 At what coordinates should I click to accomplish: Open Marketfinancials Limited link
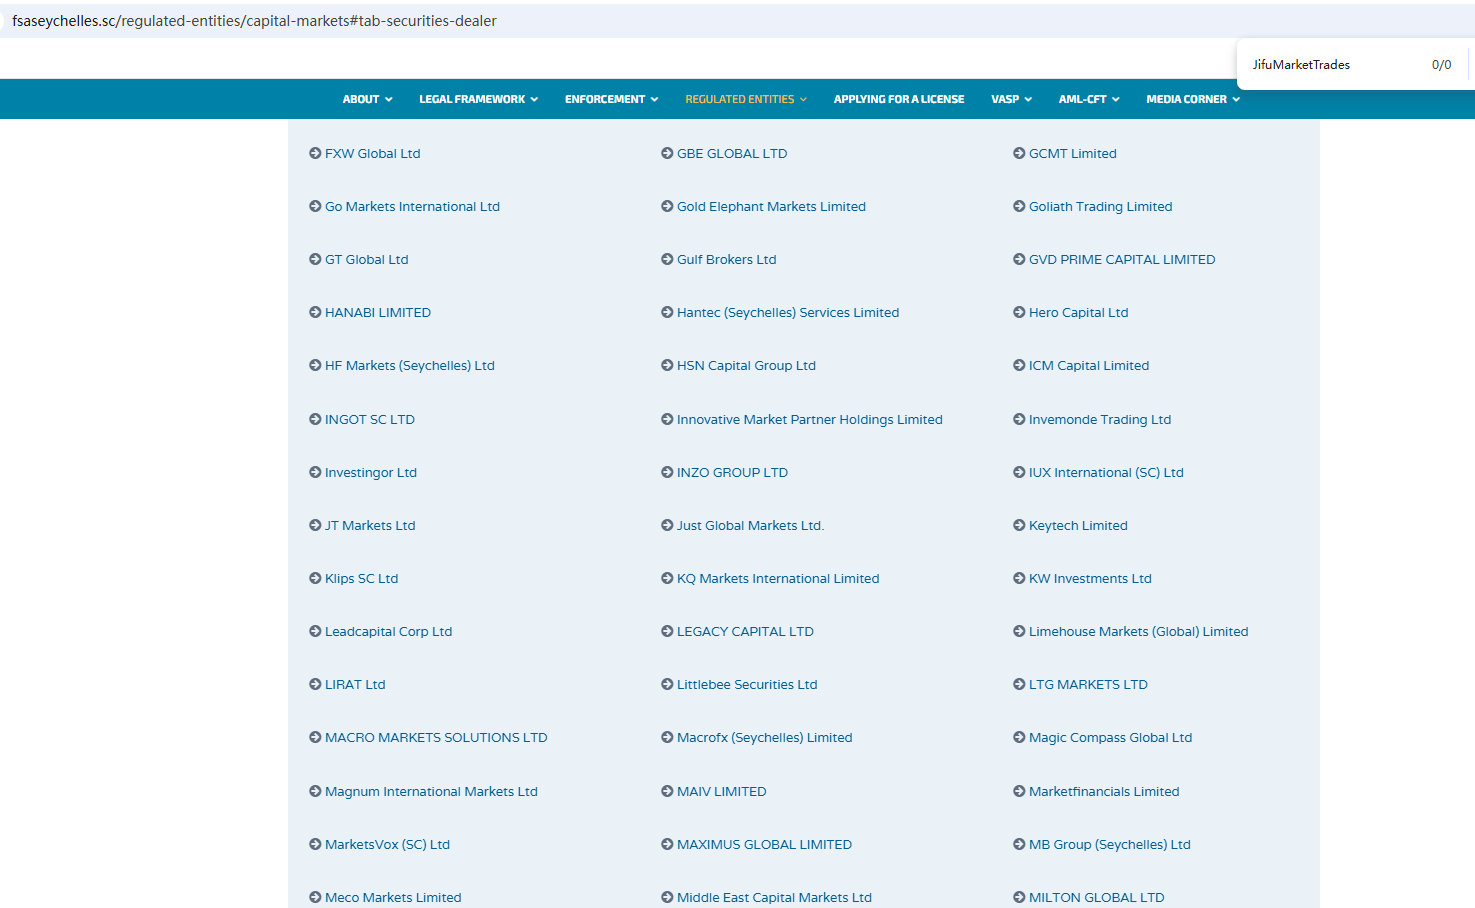coord(1104,791)
